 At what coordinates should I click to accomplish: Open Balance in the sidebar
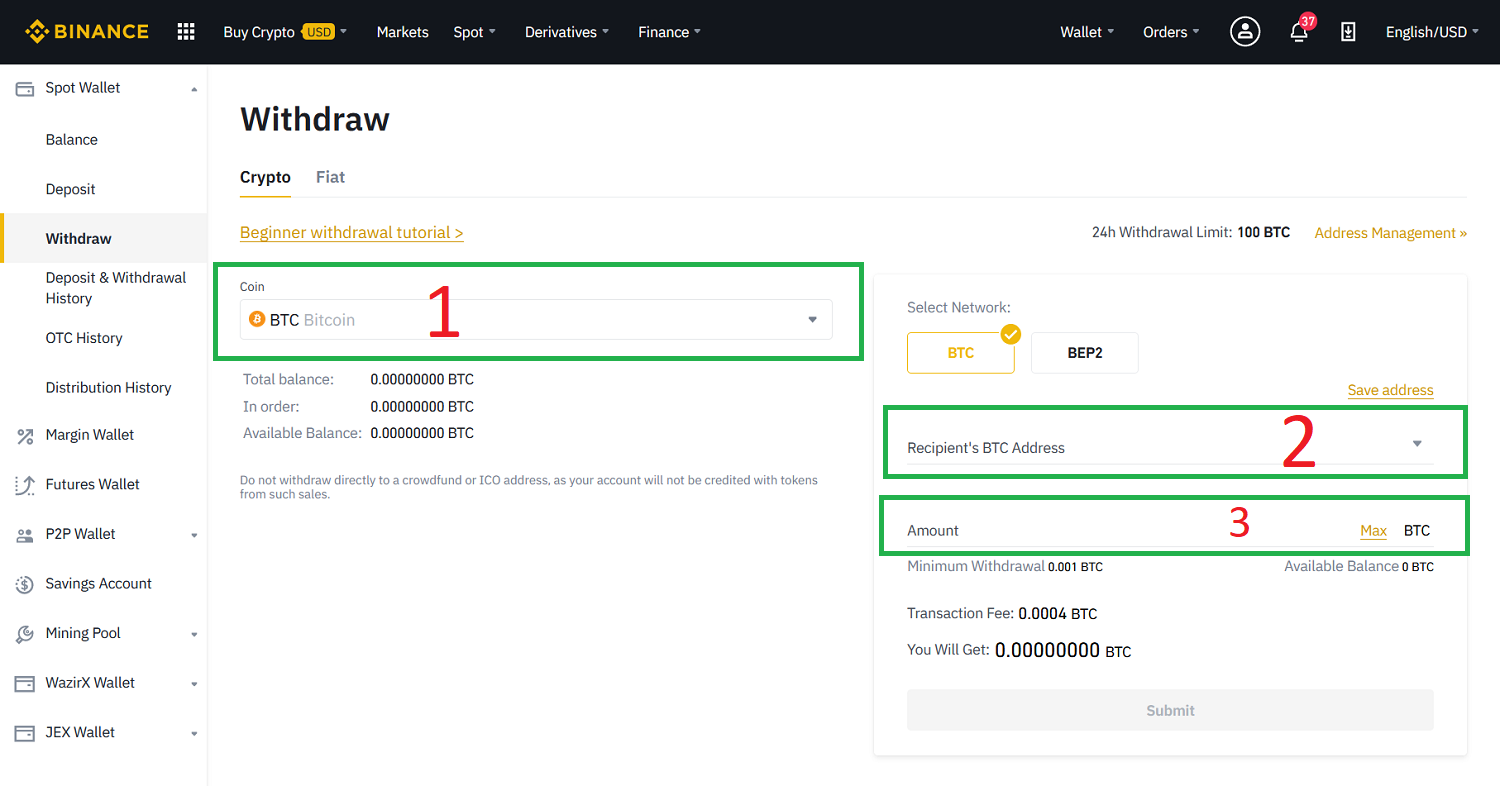[72, 140]
